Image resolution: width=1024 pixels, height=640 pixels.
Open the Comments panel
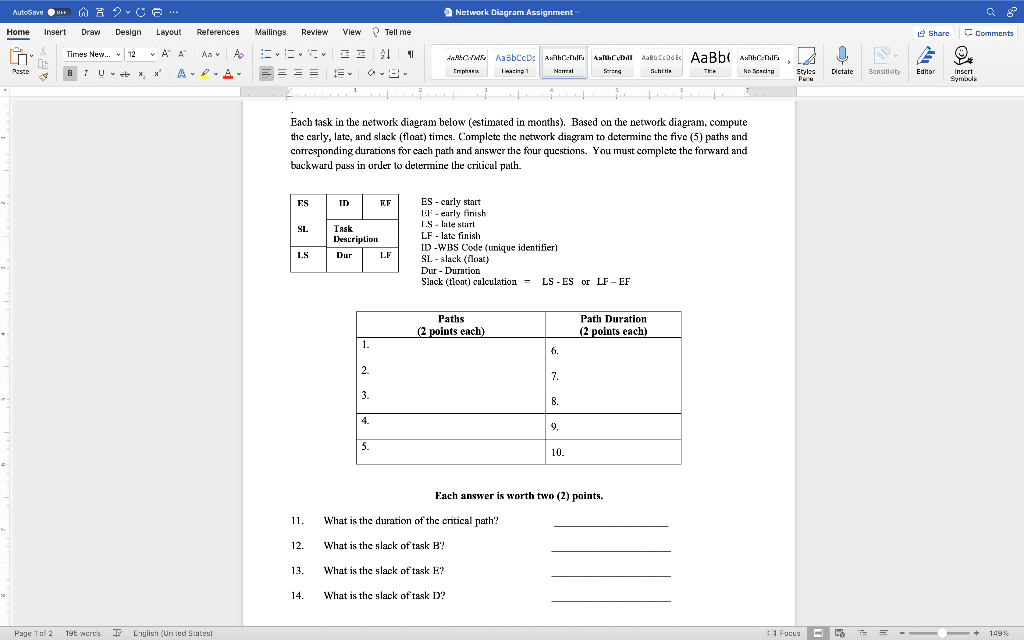point(987,32)
